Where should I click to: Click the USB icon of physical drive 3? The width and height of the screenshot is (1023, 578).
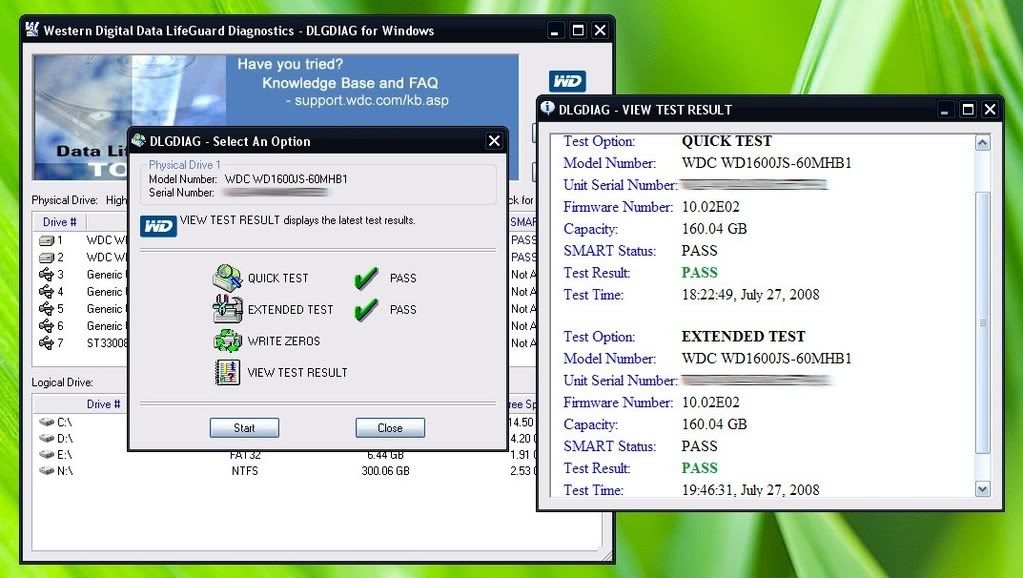(46, 275)
